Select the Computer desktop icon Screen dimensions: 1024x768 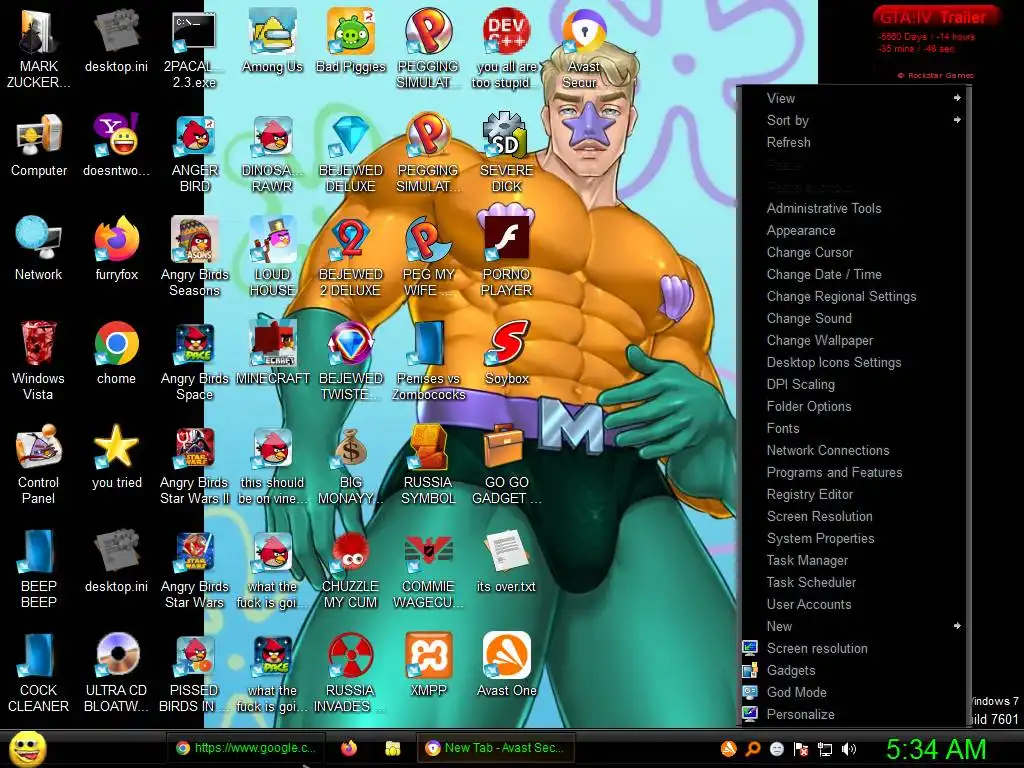[x=39, y=145]
